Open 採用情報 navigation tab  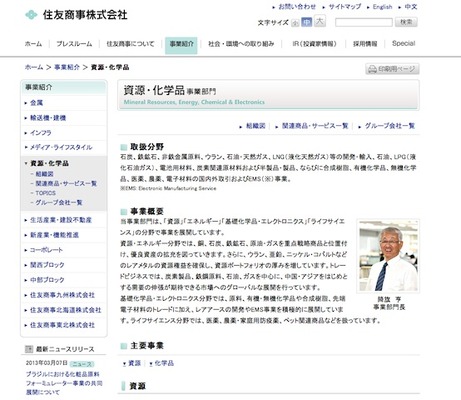pos(365,44)
